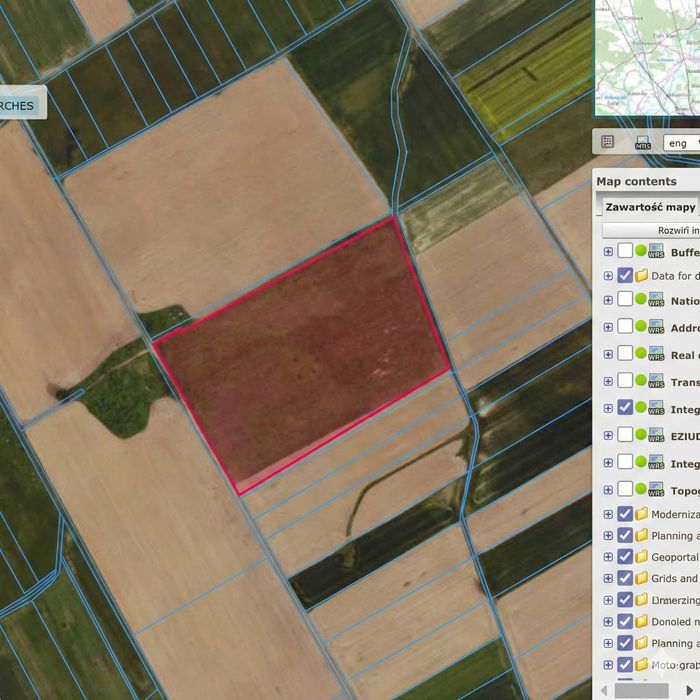Click the SEARCHES button
Viewport: 700px width, 700px height.
(20, 105)
